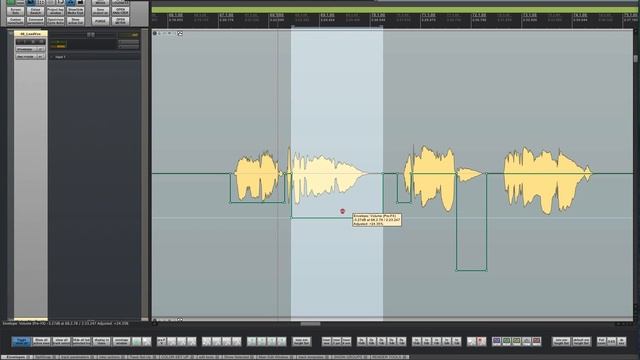
Task: Click the red-framed icon in bottom toolbar
Action: tap(536, 341)
